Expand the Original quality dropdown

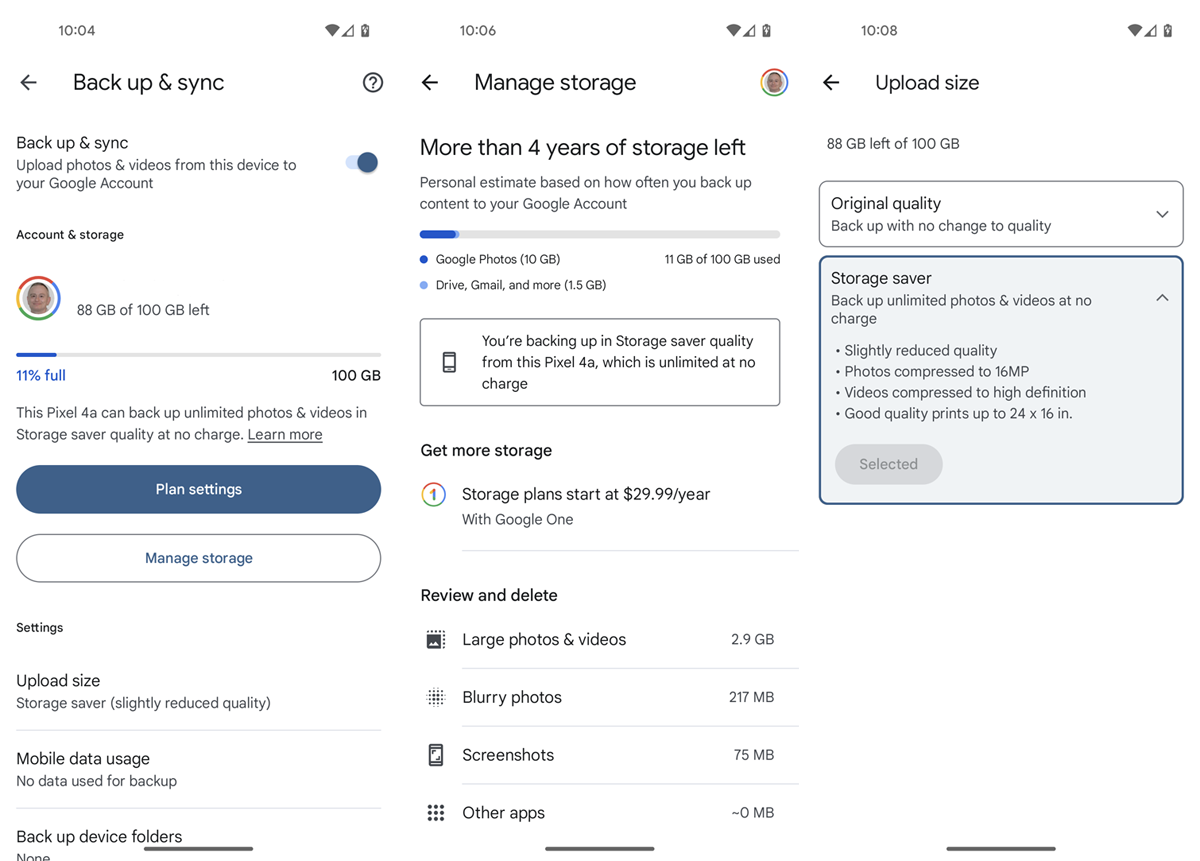click(x=1161, y=214)
